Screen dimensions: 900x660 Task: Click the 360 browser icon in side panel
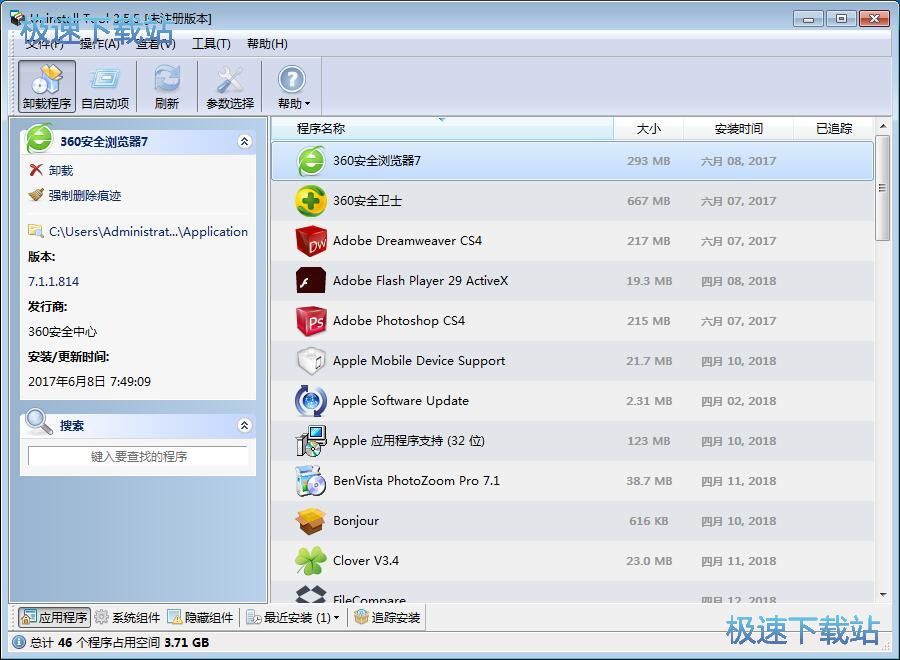point(40,138)
